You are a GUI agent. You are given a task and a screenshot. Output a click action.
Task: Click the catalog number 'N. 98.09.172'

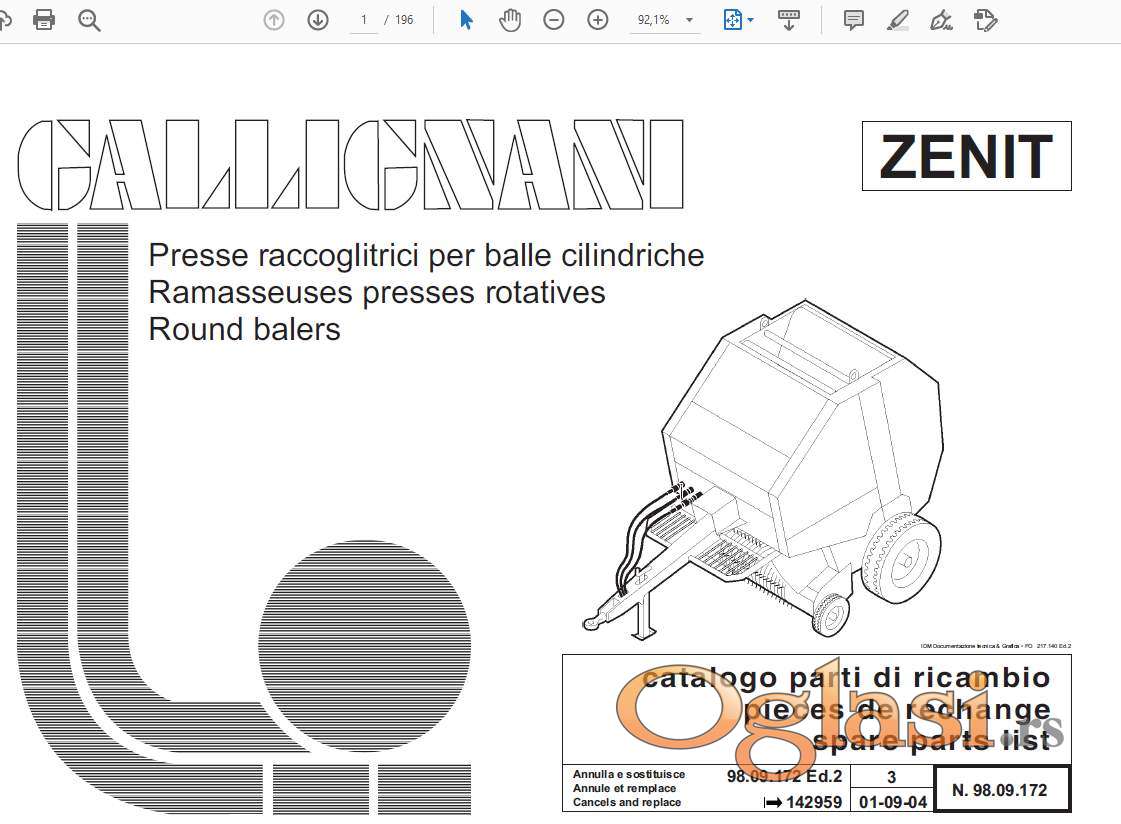point(999,790)
